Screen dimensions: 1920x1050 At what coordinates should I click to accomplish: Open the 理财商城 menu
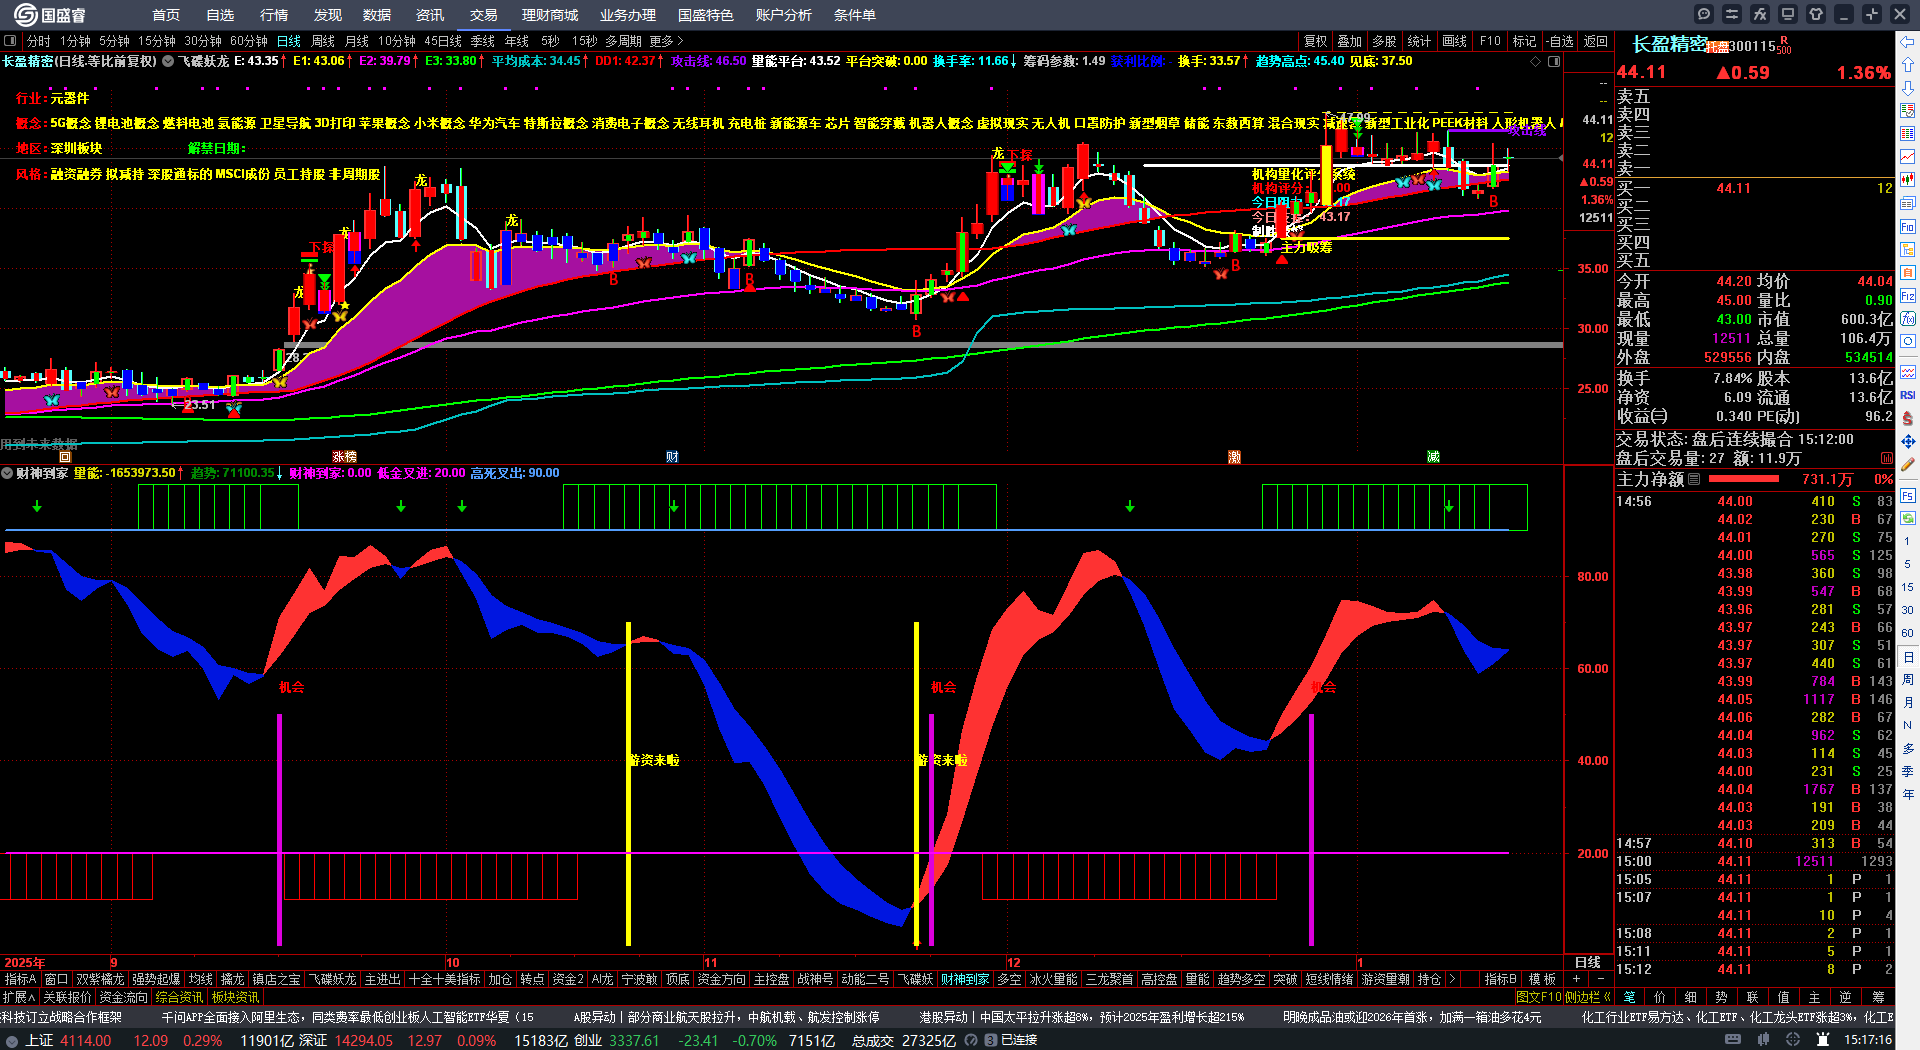(x=550, y=15)
